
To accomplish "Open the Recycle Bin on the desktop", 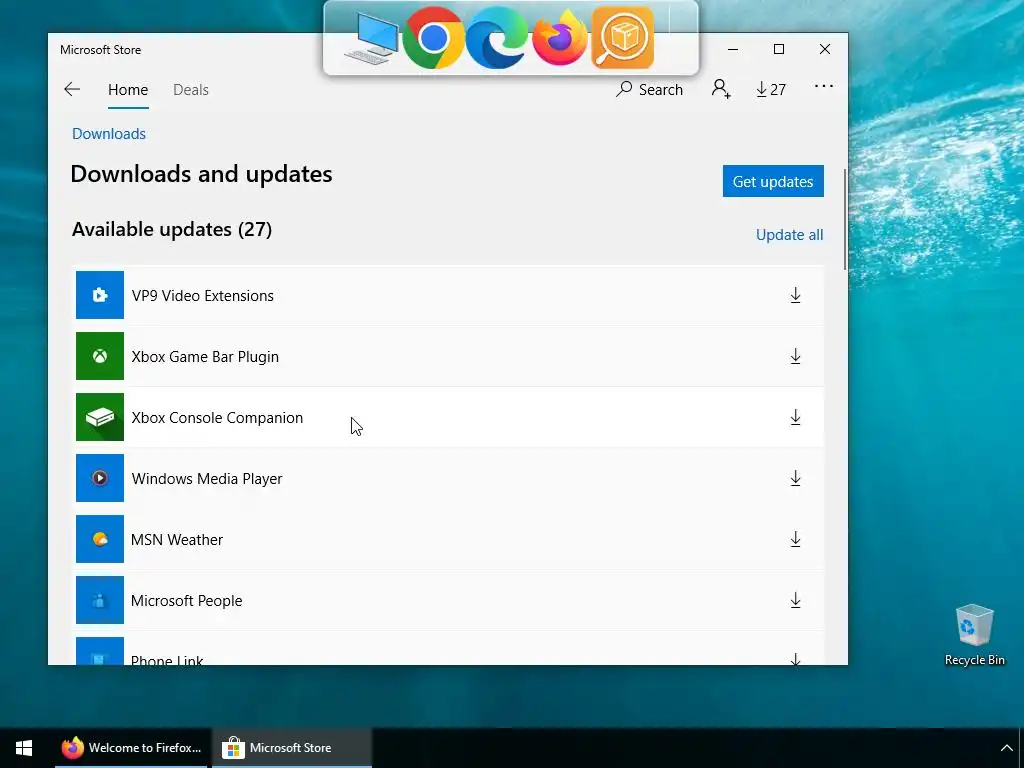I will pyautogui.click(x=974, y=635).
